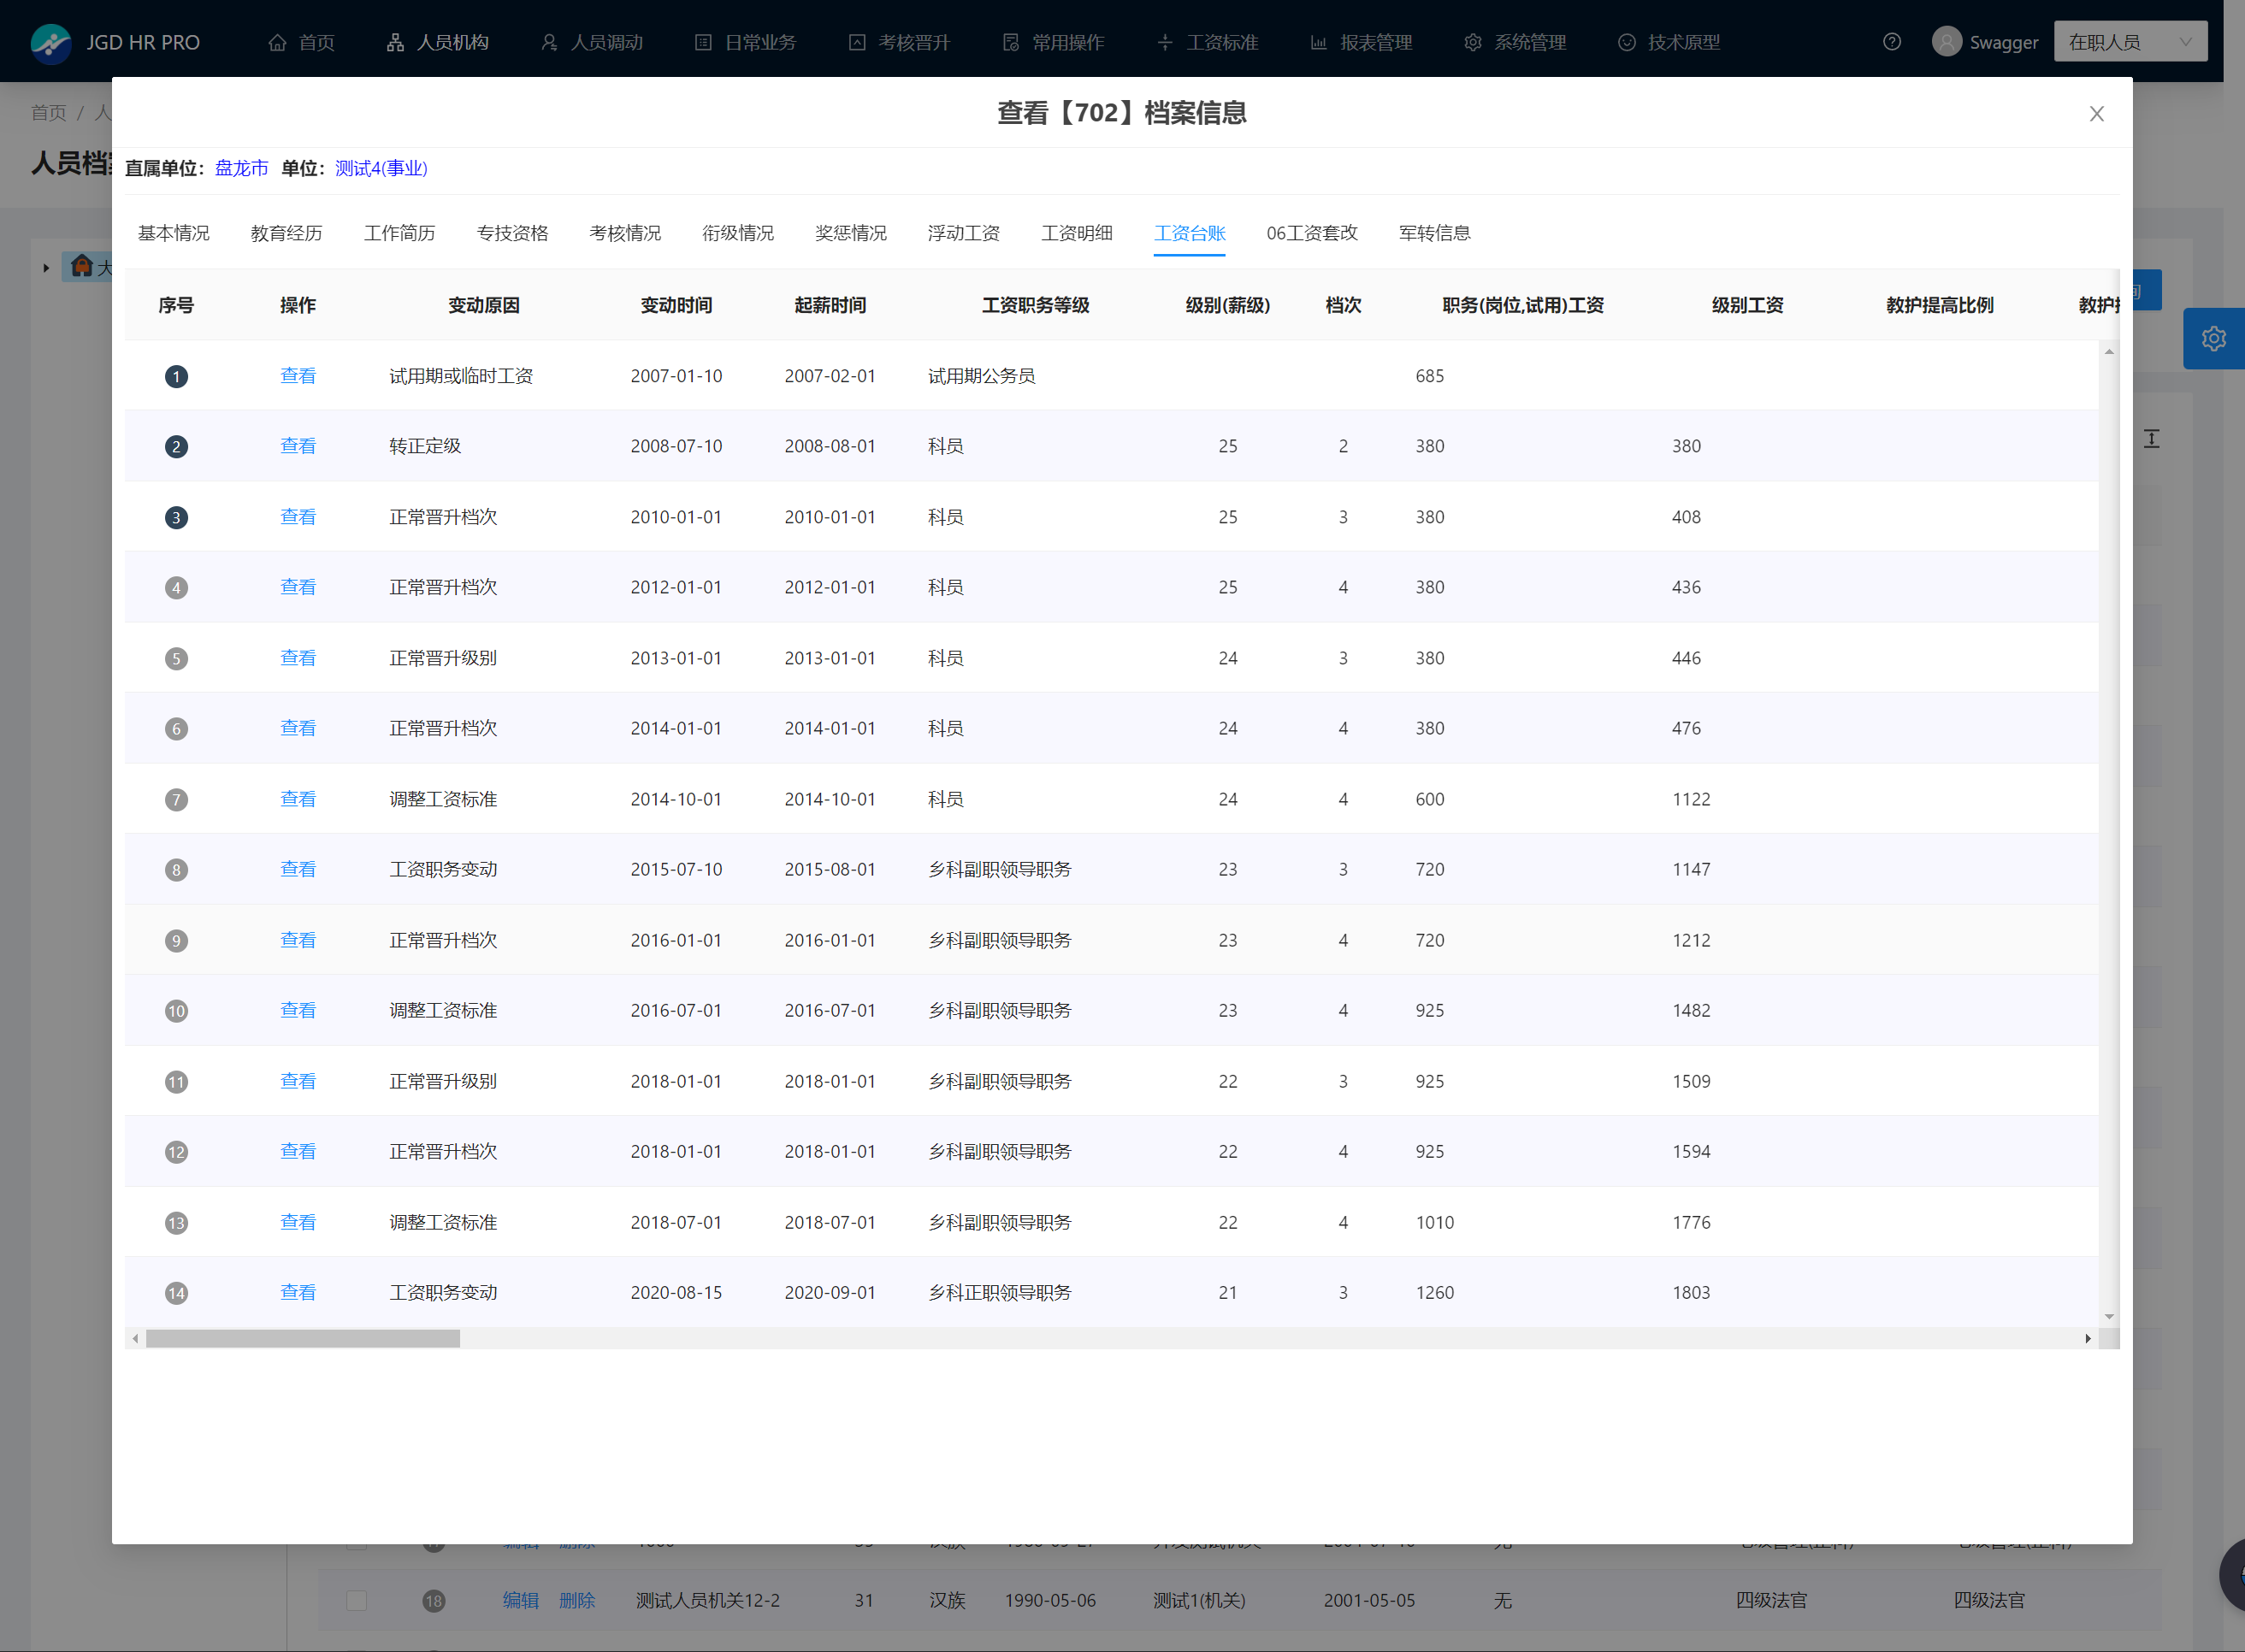Select the 试用期公务员 cell

pyautogui.click(x=981, y=376)
